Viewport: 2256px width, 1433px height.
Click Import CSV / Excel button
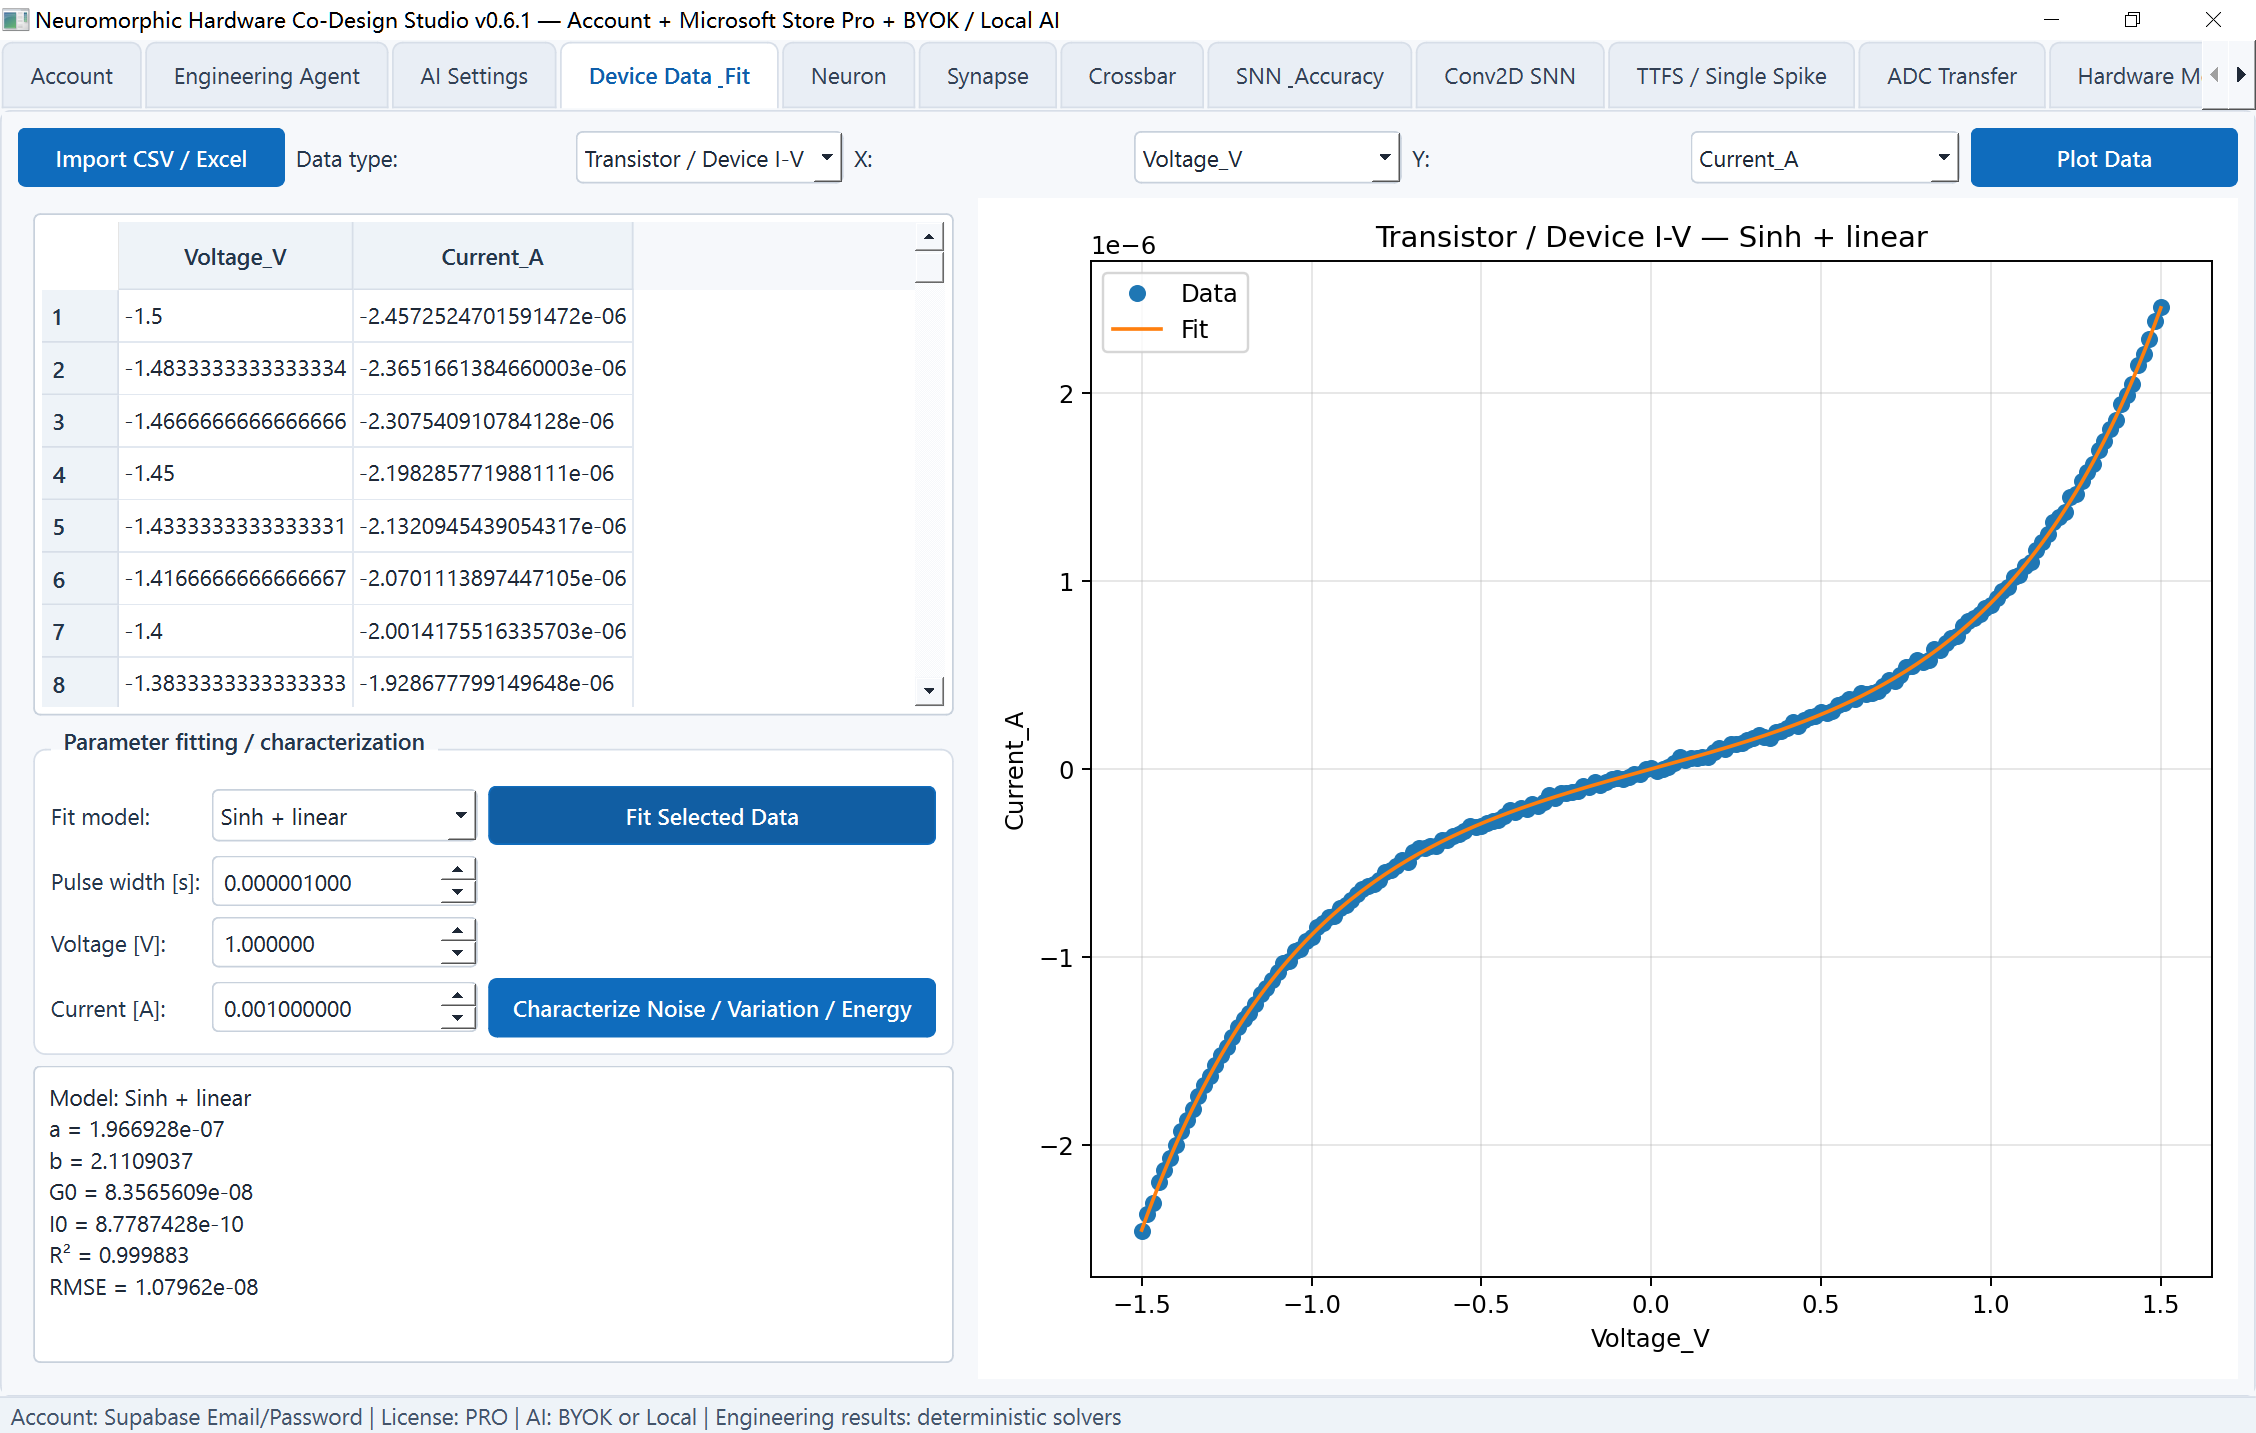click(151, 159)
